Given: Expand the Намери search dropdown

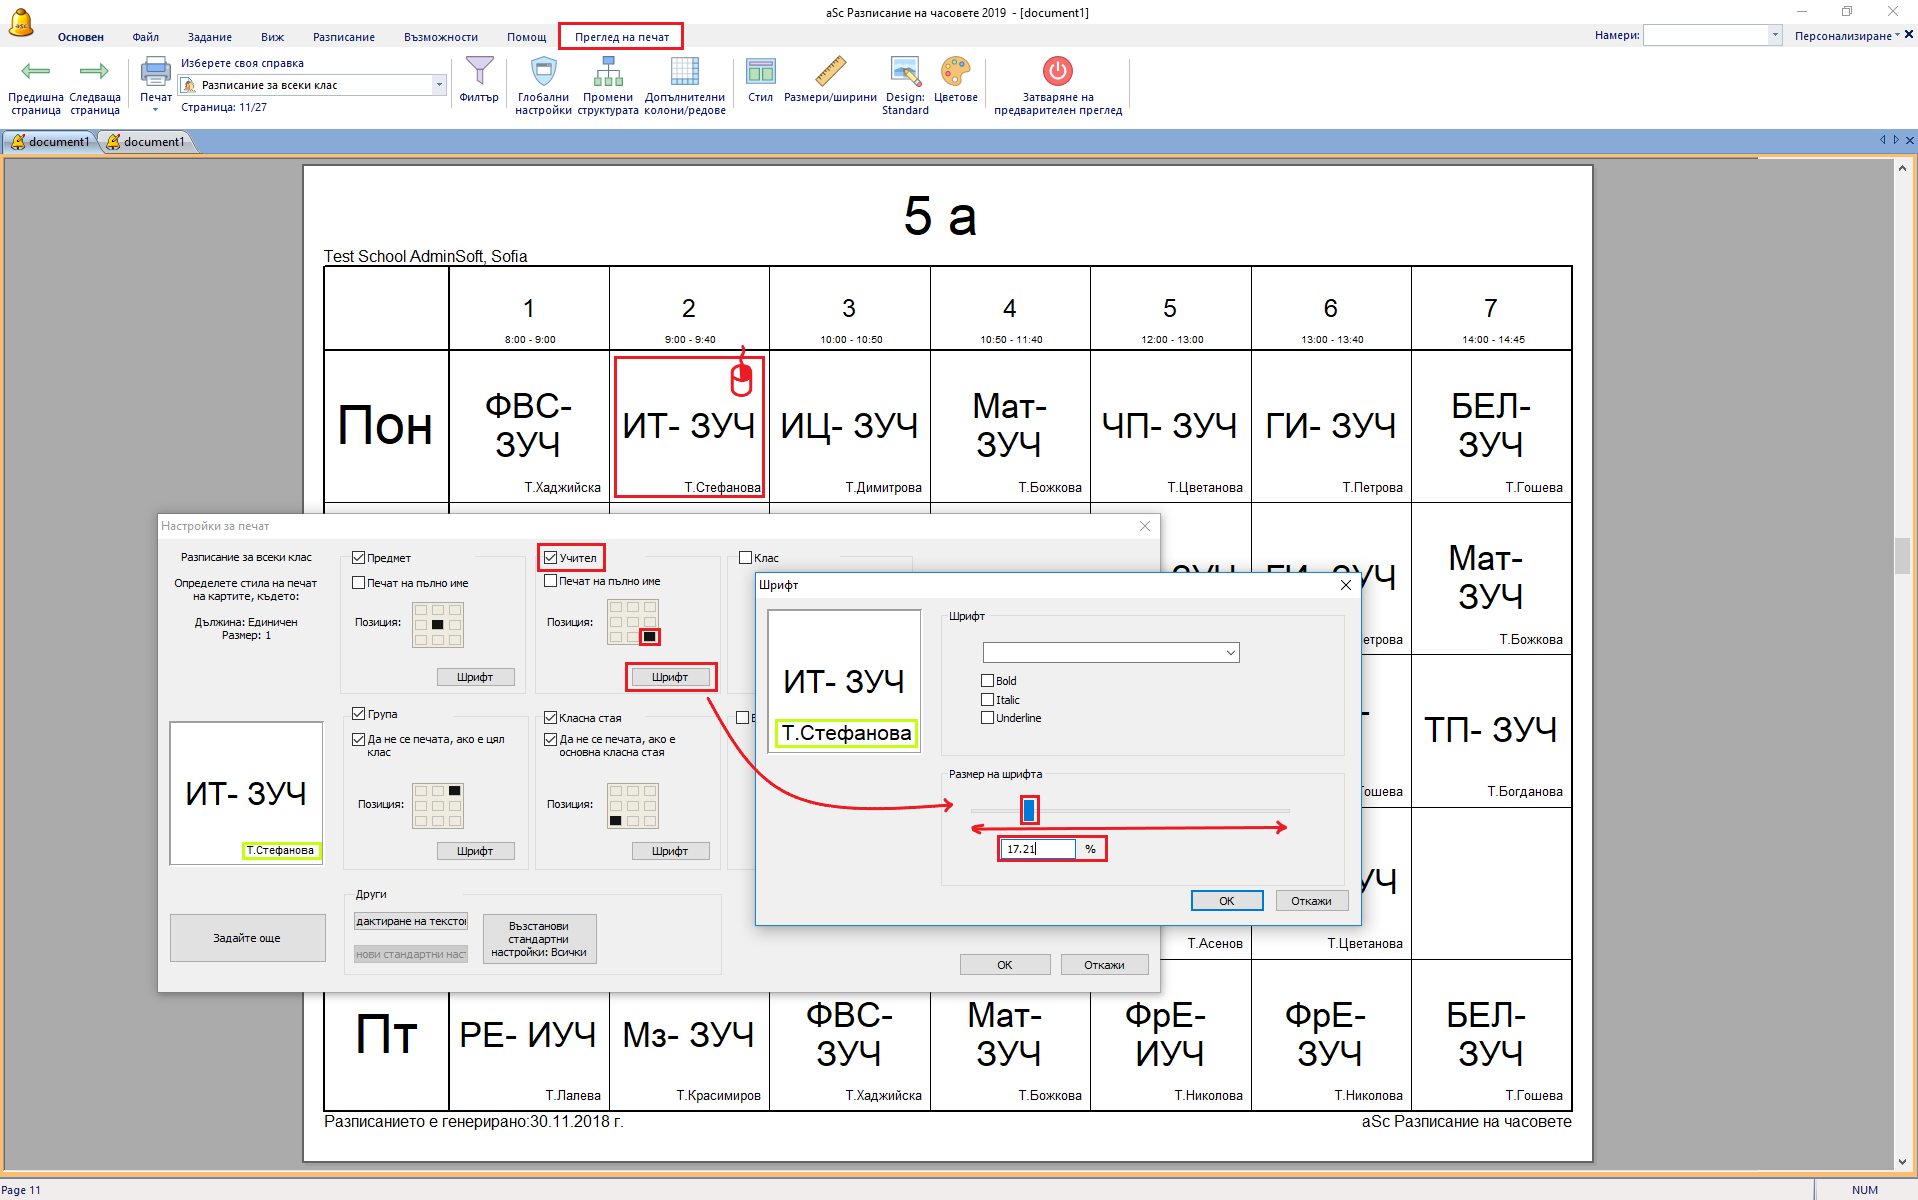Looking at the screenshot, I should point(1775,36).
